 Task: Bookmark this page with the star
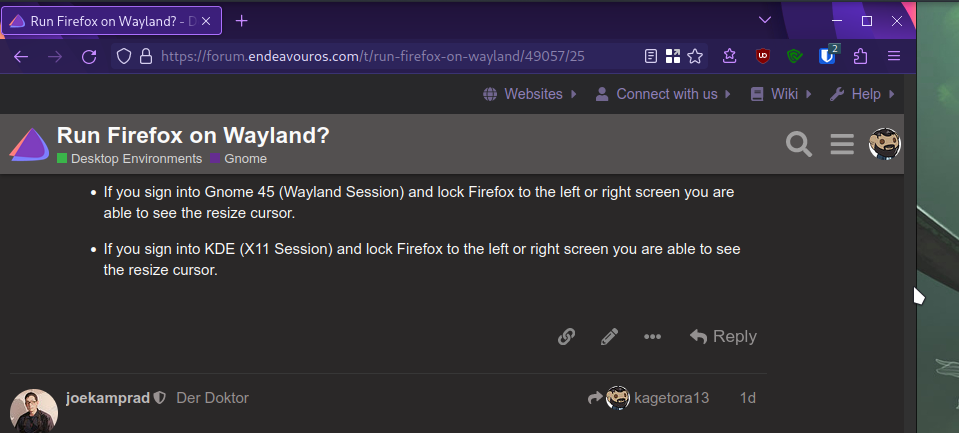[695, 56]
